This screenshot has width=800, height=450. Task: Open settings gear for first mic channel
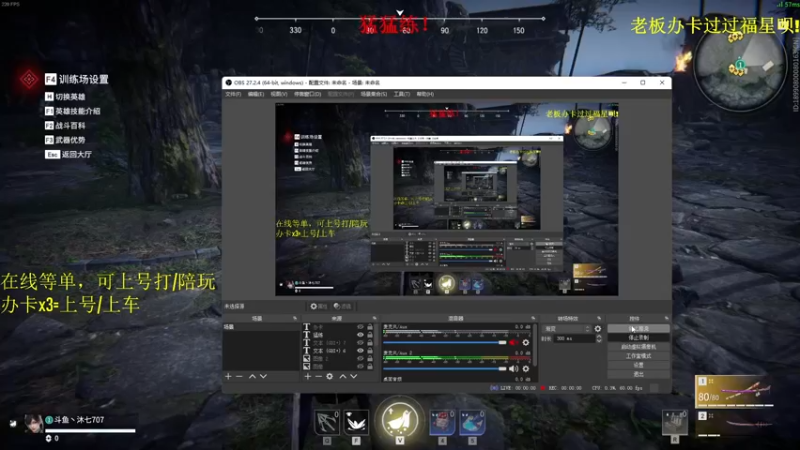[526, 342]
